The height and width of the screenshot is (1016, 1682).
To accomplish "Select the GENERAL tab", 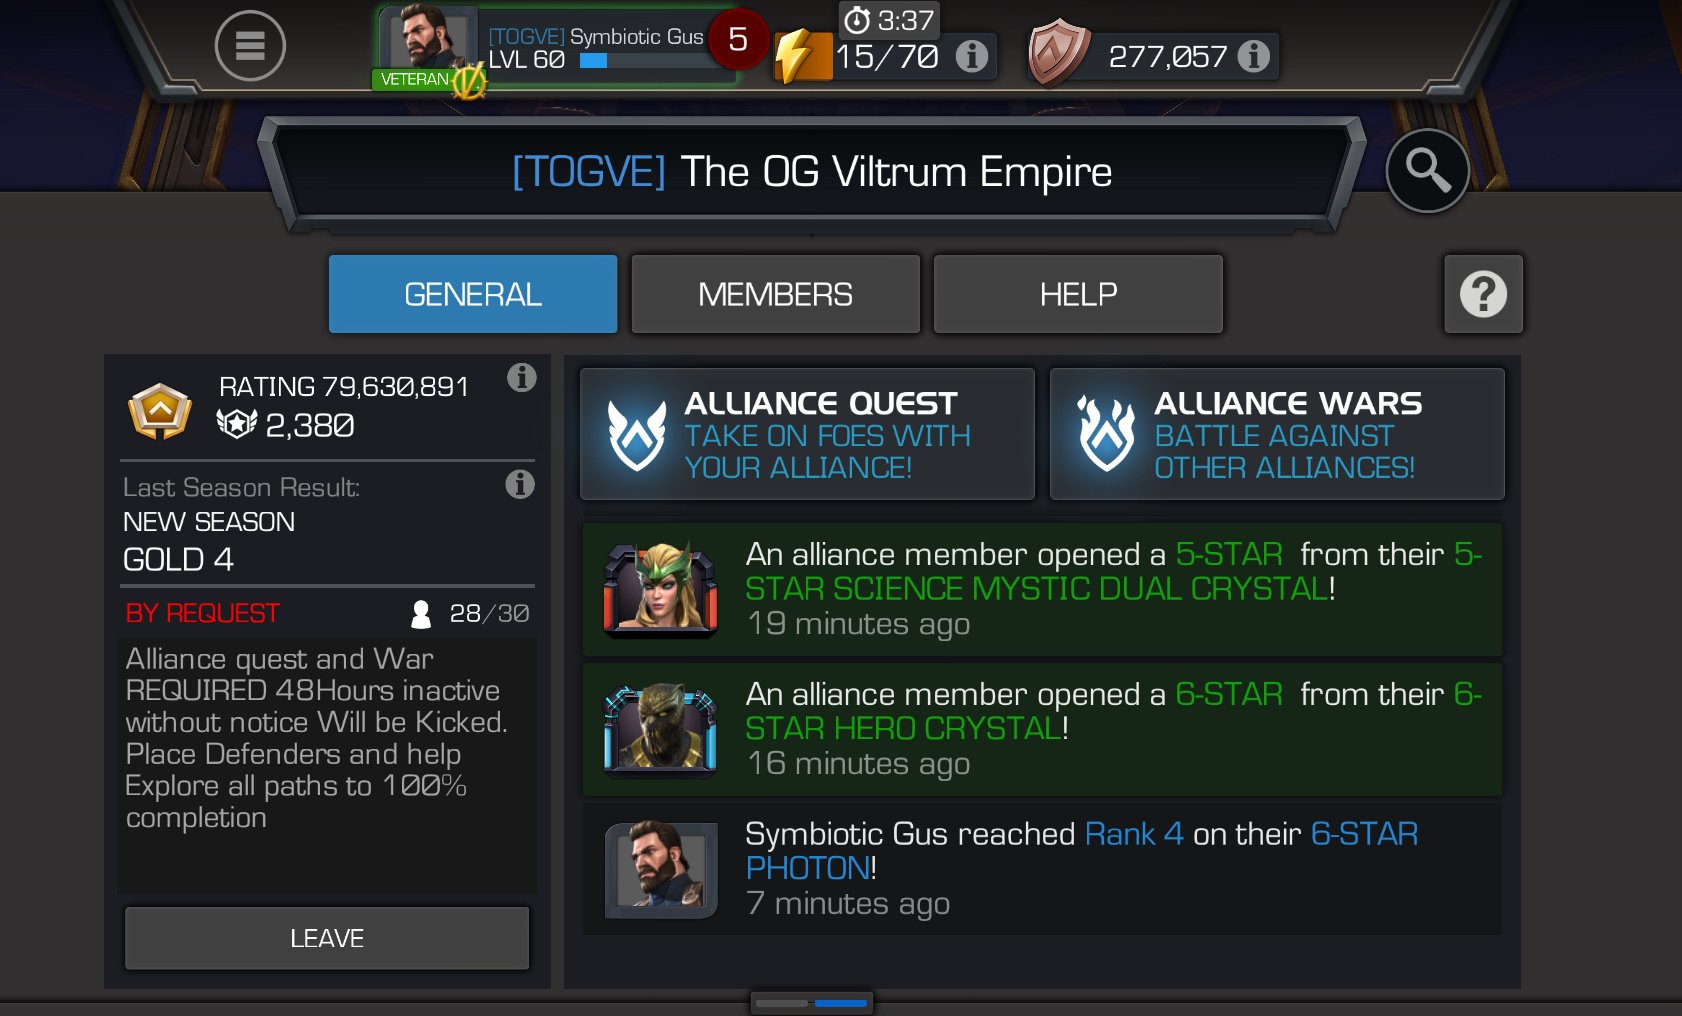I will pos(473,294).
